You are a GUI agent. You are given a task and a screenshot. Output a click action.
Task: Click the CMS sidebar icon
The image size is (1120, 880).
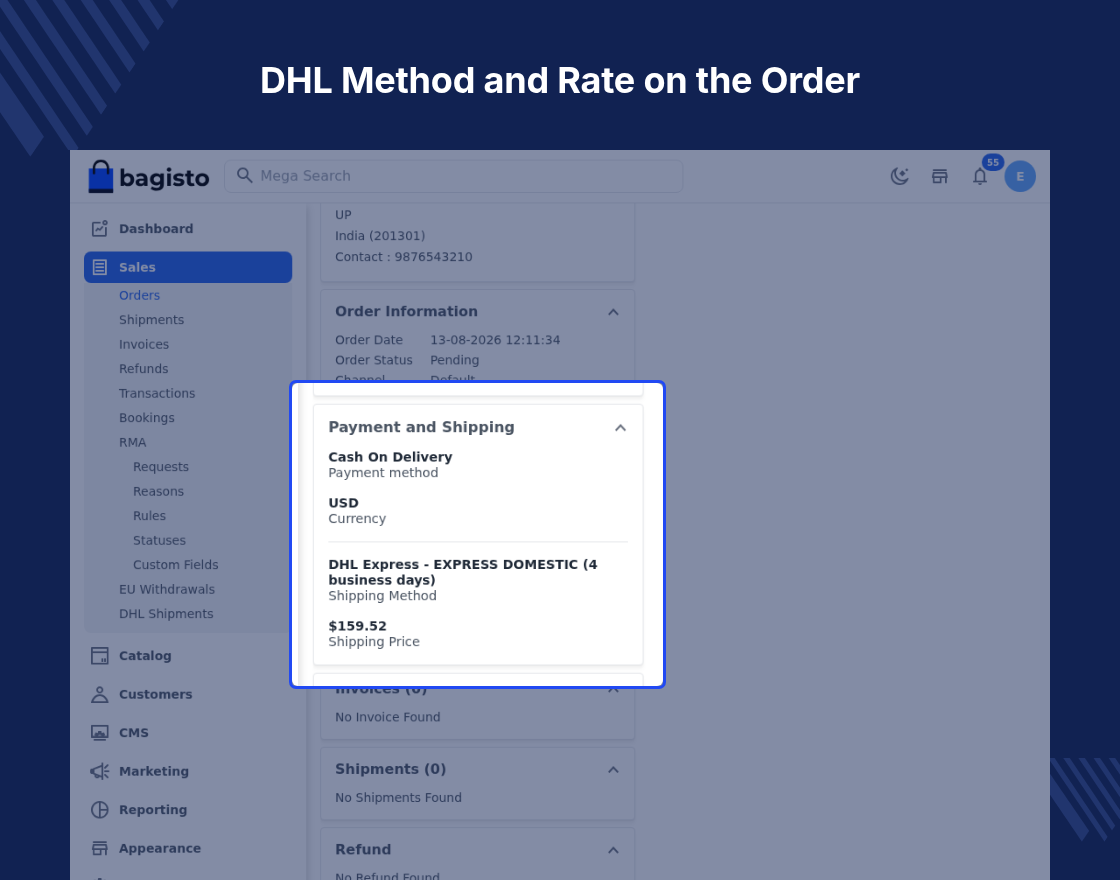(x=99, y=733)
